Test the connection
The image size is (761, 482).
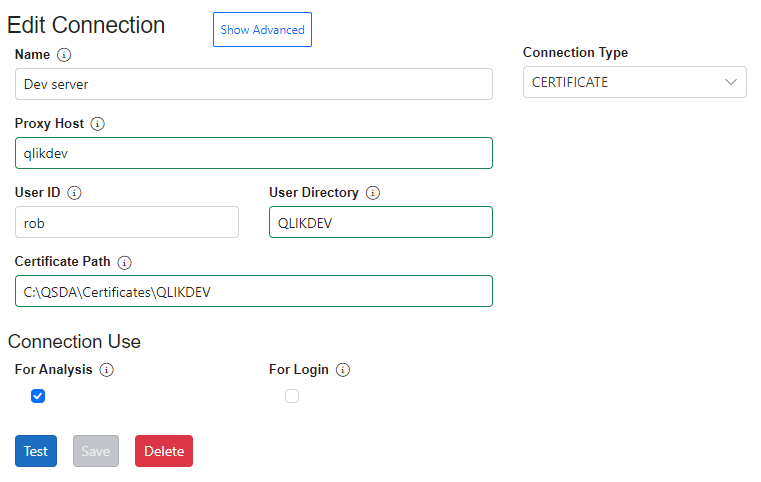[x=36, y=451]
